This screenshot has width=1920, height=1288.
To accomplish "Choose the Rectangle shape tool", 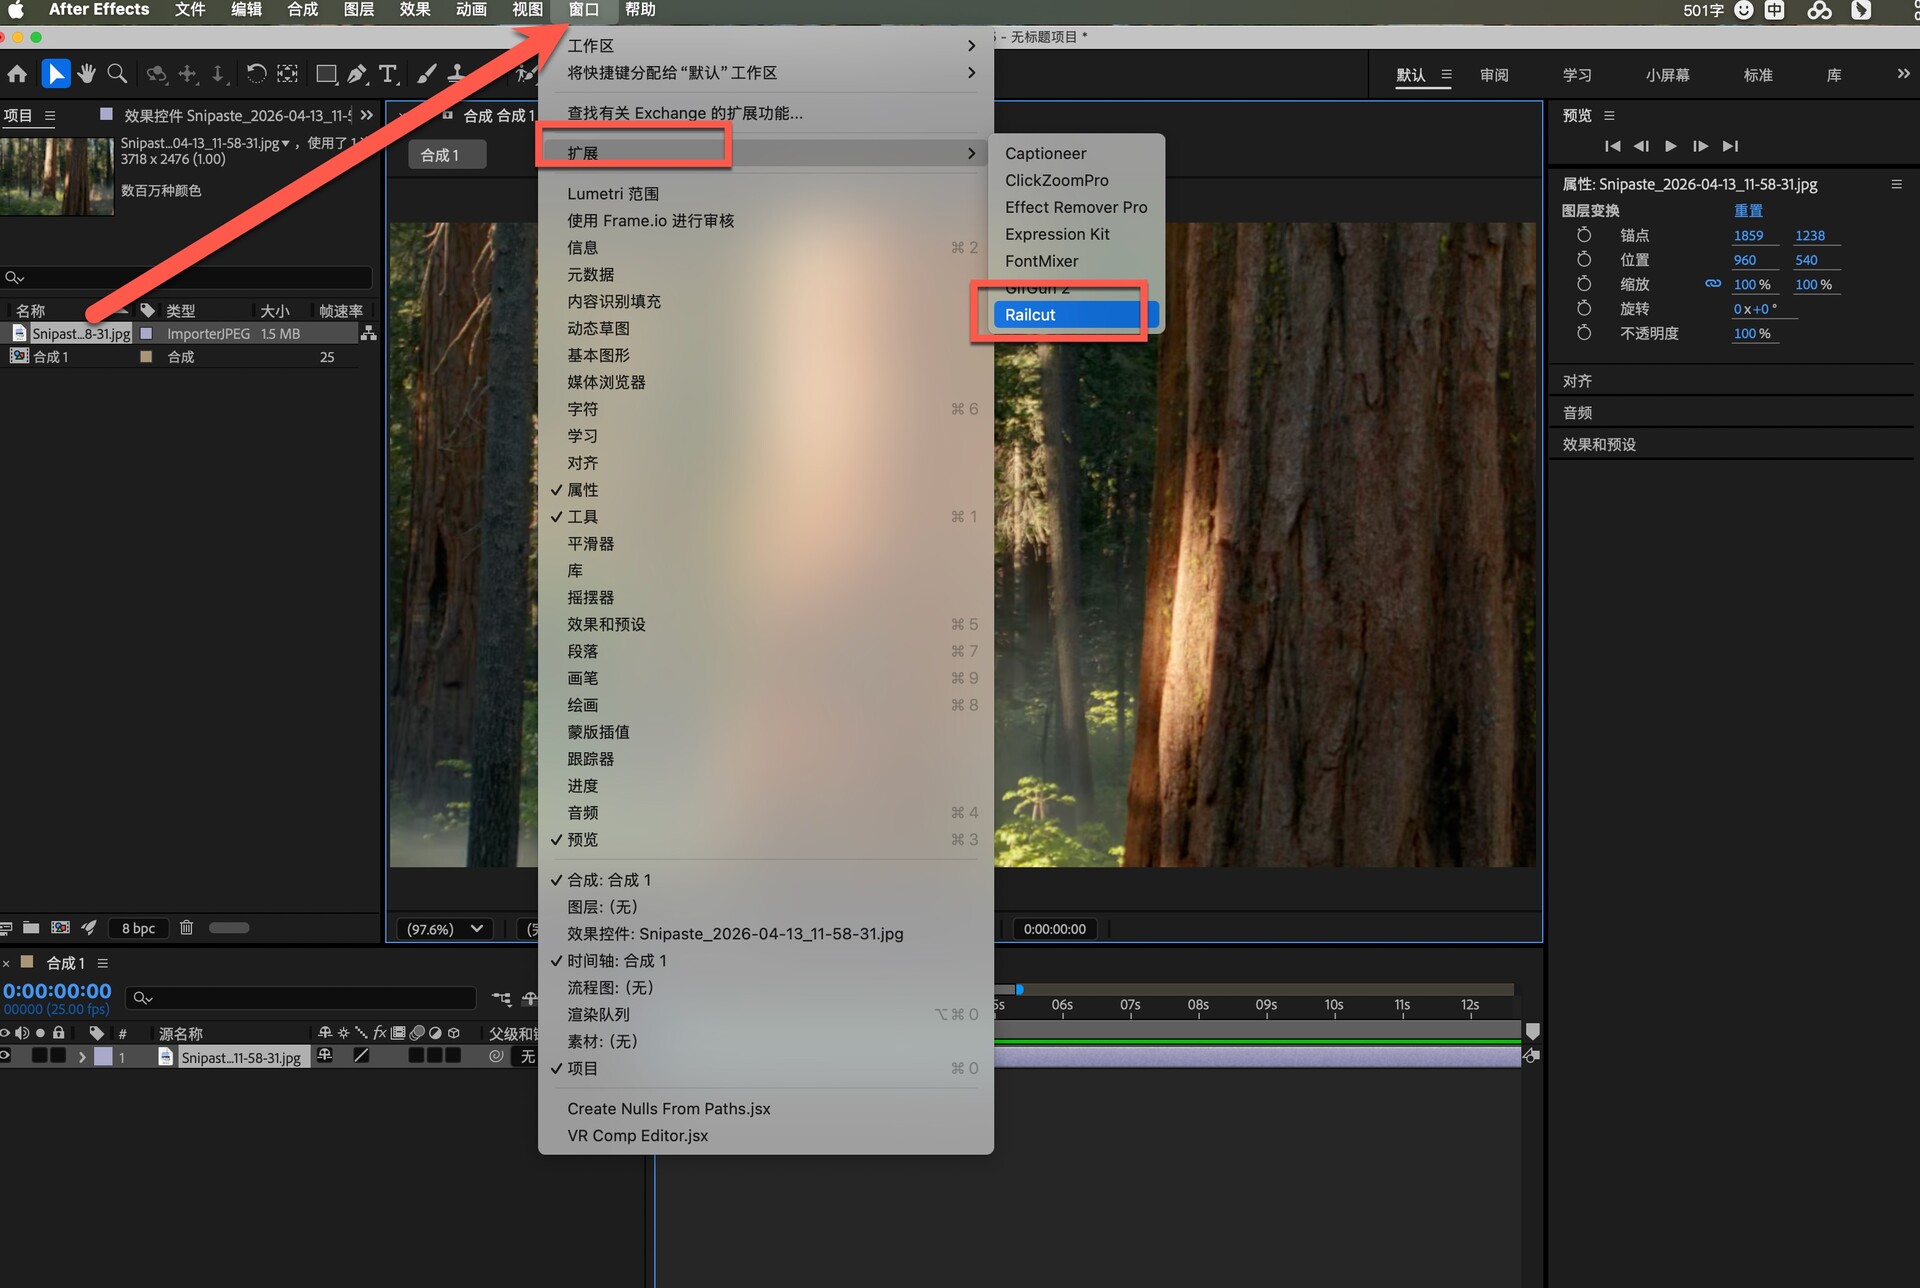I will click(x=326, y=74).
